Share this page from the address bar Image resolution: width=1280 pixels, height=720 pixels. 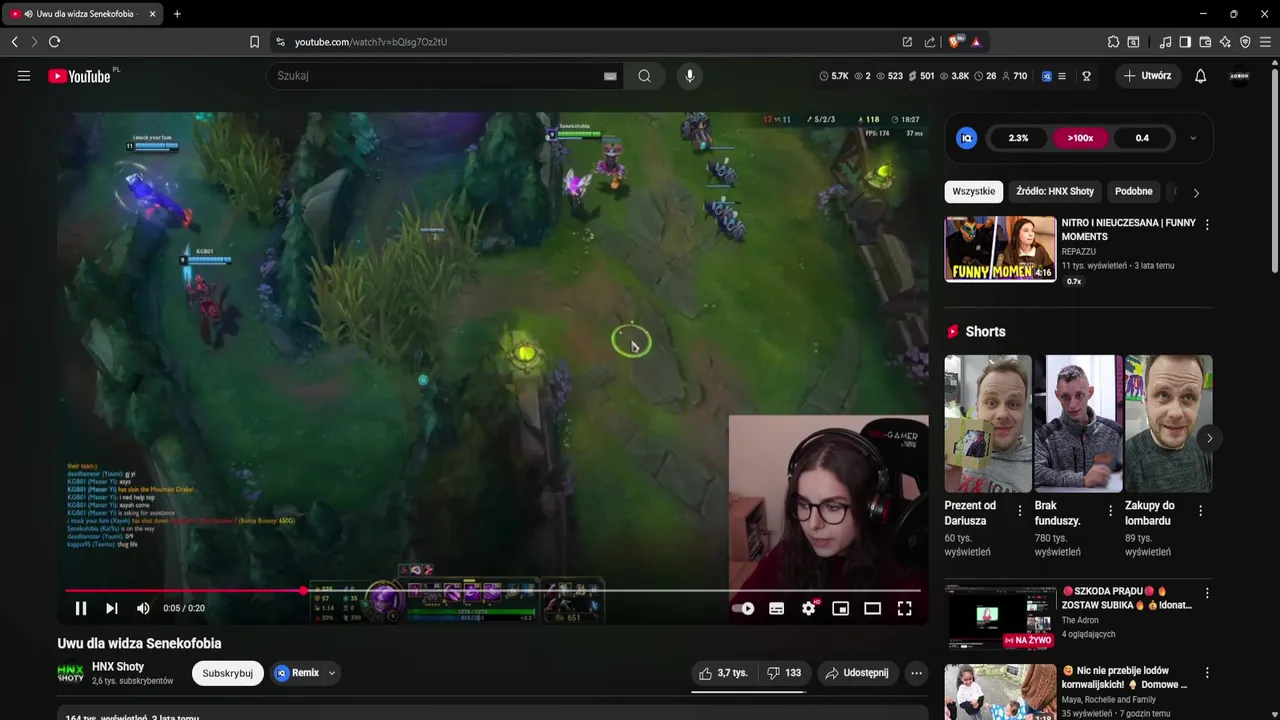pyautogui.click(x=930, y=42)
